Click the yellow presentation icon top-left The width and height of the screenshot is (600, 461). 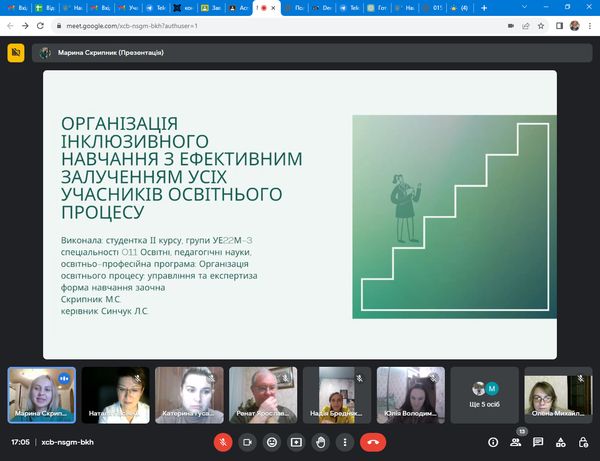point(16,54)
